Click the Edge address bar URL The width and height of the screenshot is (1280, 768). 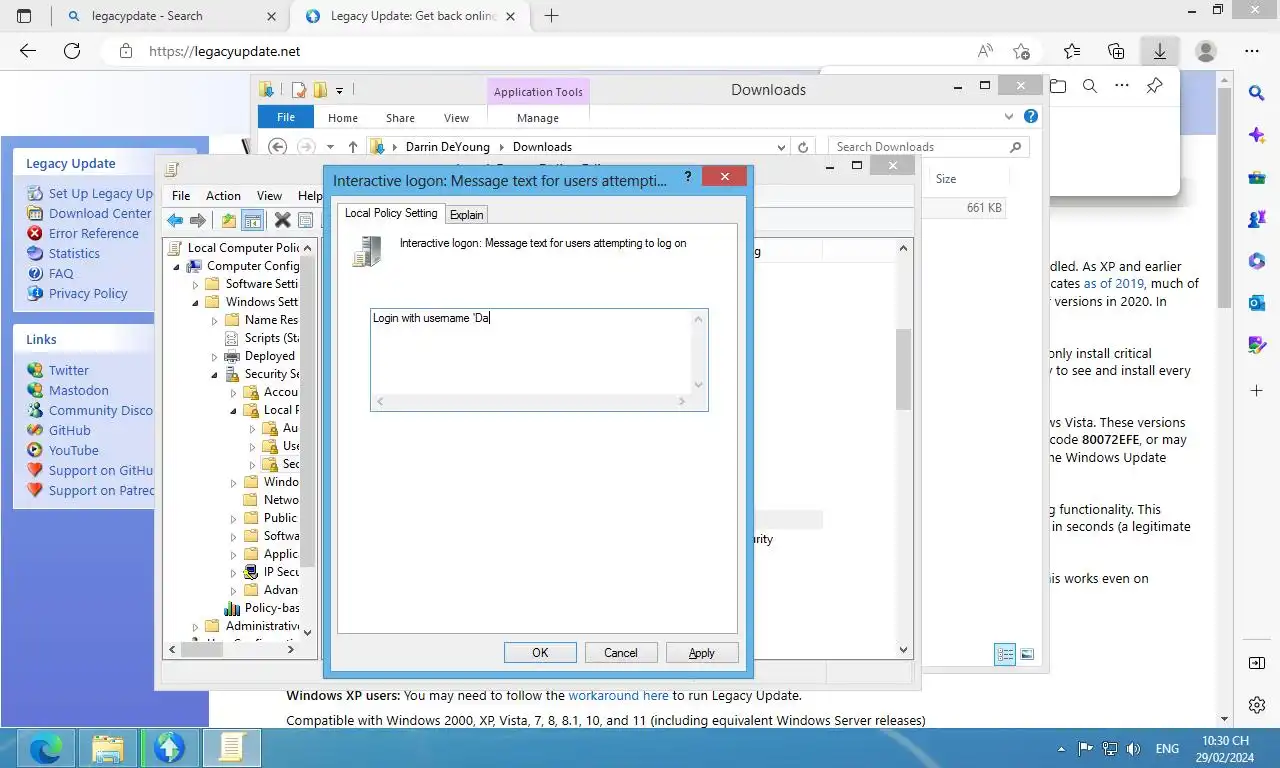pos(224,51)
